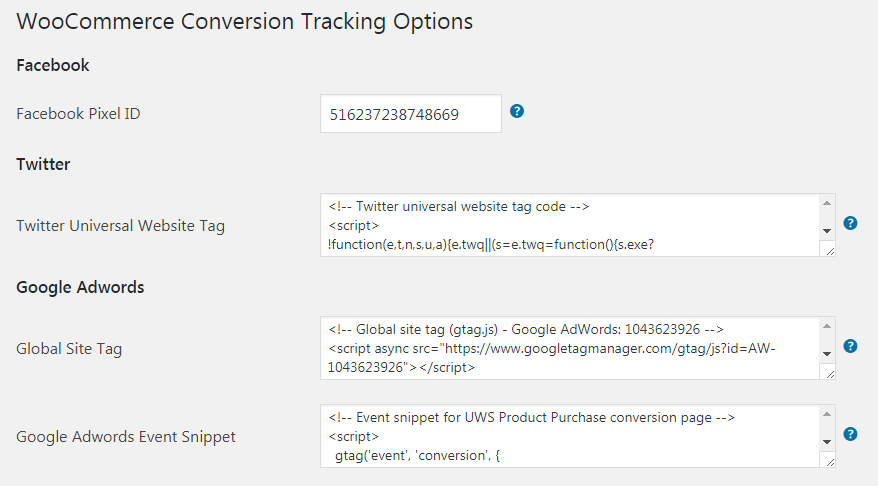Click the Google Adwords Event Snippet label

click(126, 437)
